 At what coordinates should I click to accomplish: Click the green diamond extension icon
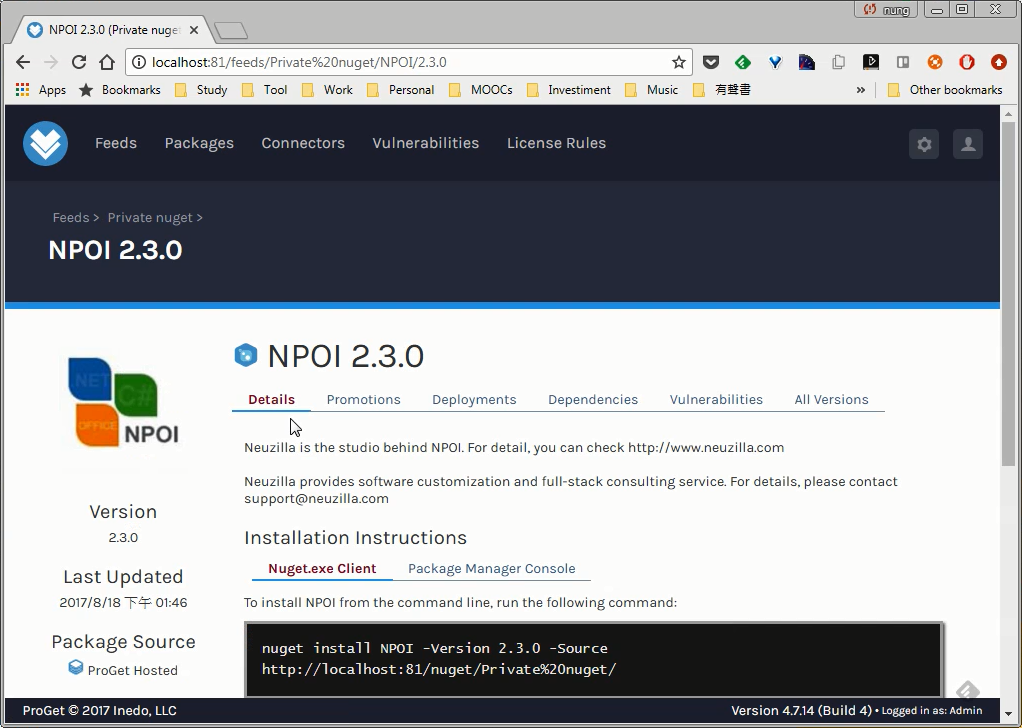pos(742,62)
